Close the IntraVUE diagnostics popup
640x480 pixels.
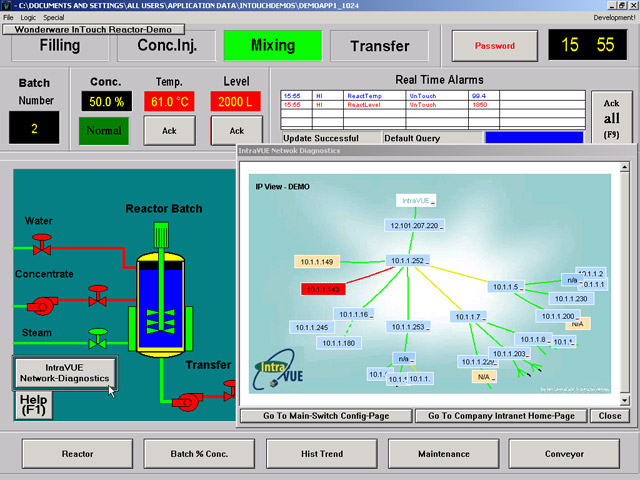pos(610,416)
